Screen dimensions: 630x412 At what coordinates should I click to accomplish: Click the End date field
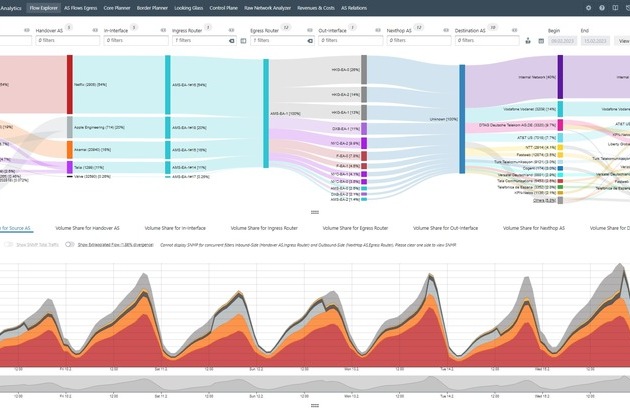tap(595, 41)
